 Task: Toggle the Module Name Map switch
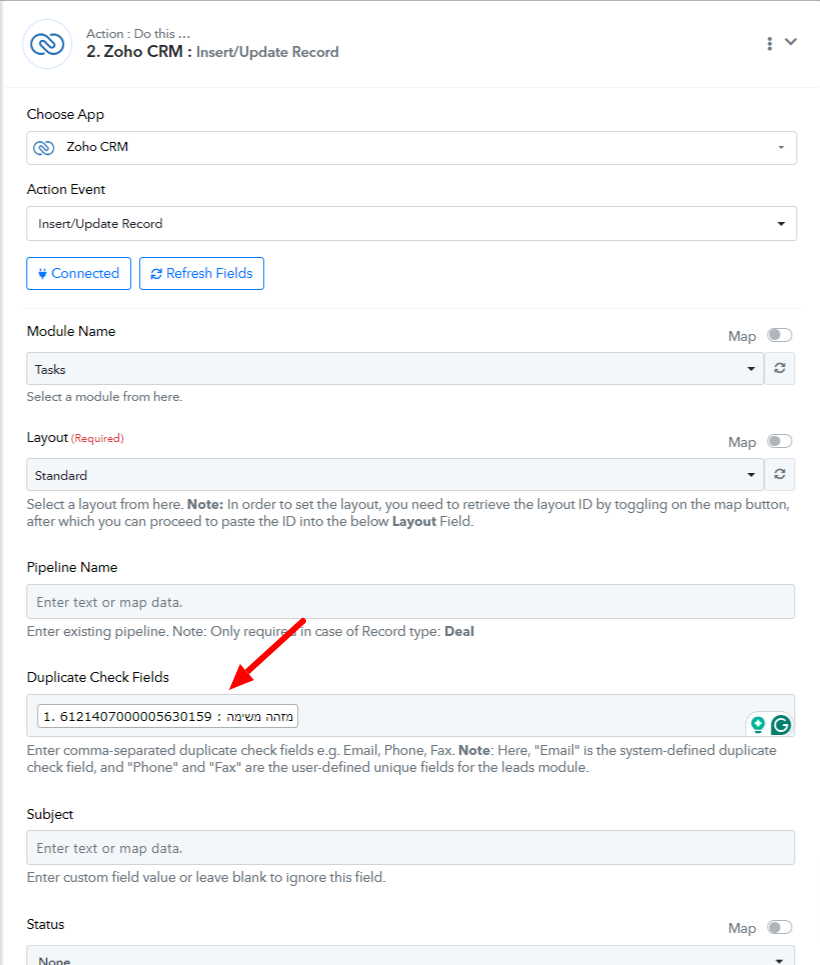[x=779, y=335]
